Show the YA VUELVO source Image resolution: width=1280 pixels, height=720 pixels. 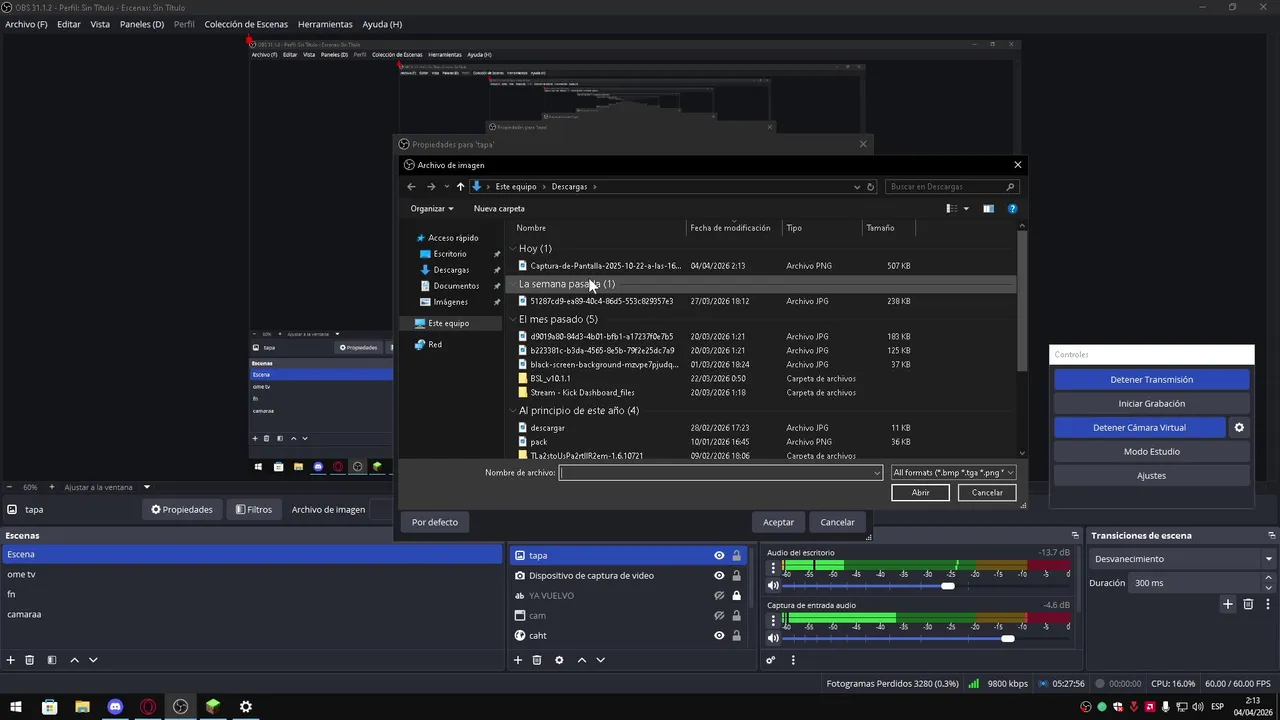click(719, 596)
